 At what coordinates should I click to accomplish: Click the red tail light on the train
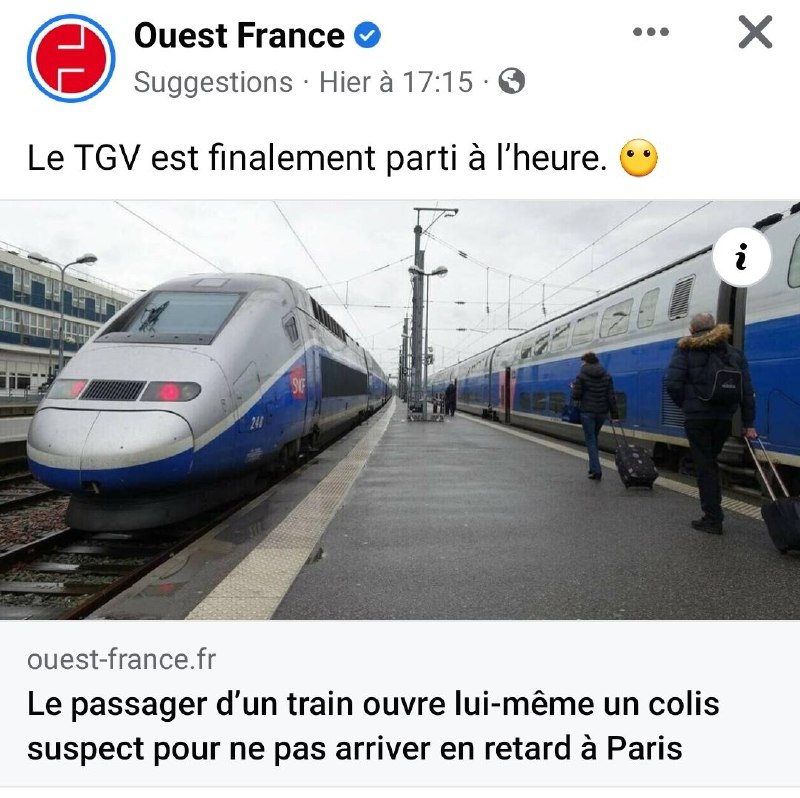(x=170, y=392)
